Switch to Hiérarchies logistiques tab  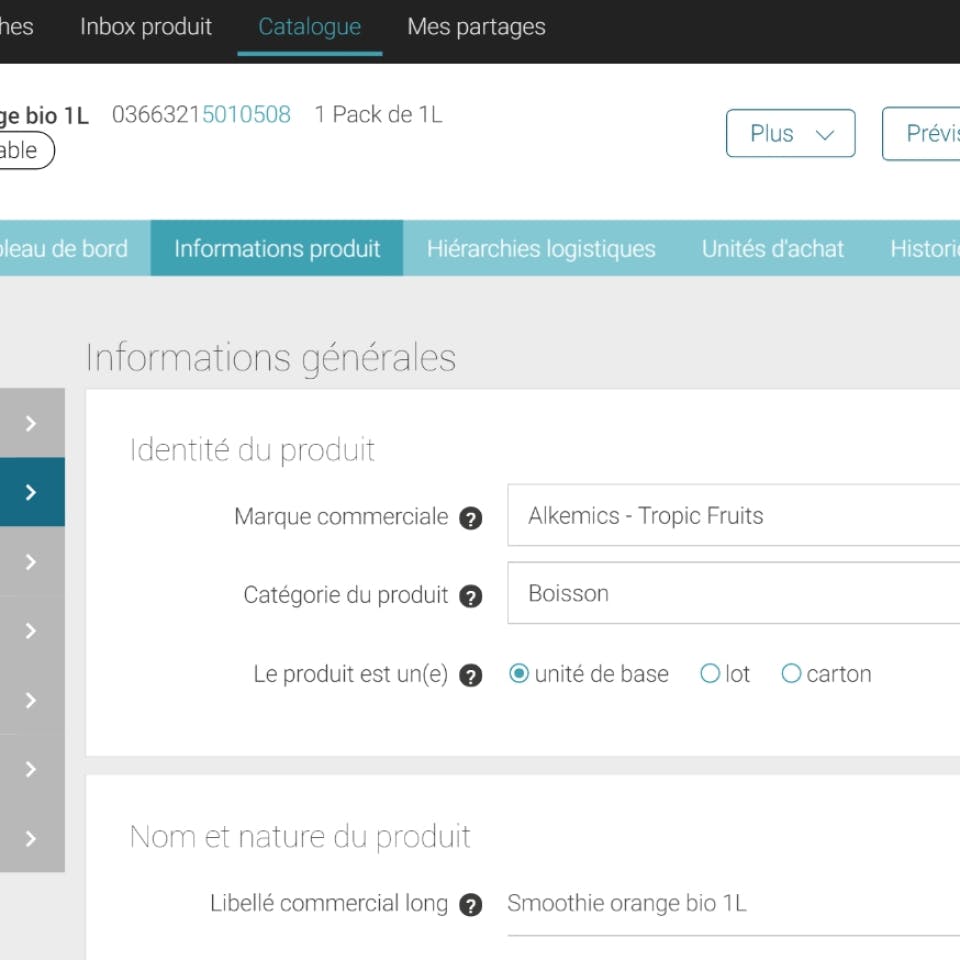(x=541, y=249)
